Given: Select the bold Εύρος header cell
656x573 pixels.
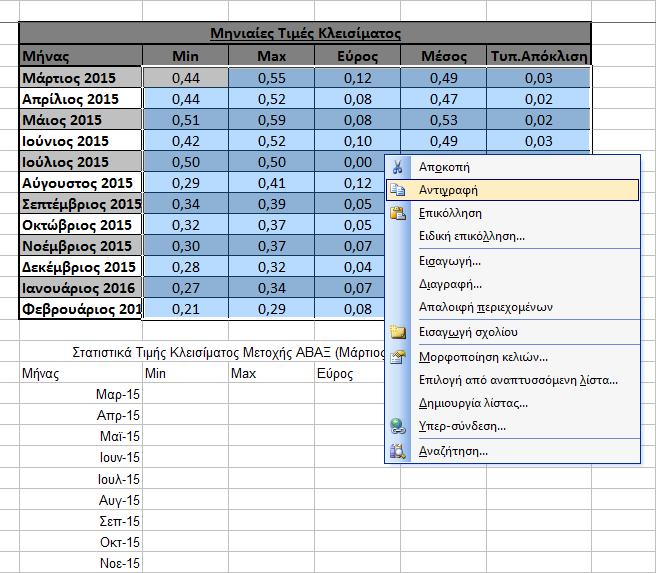Looking at the screenshot, I should pyautogui.click(x=358, y=56).
